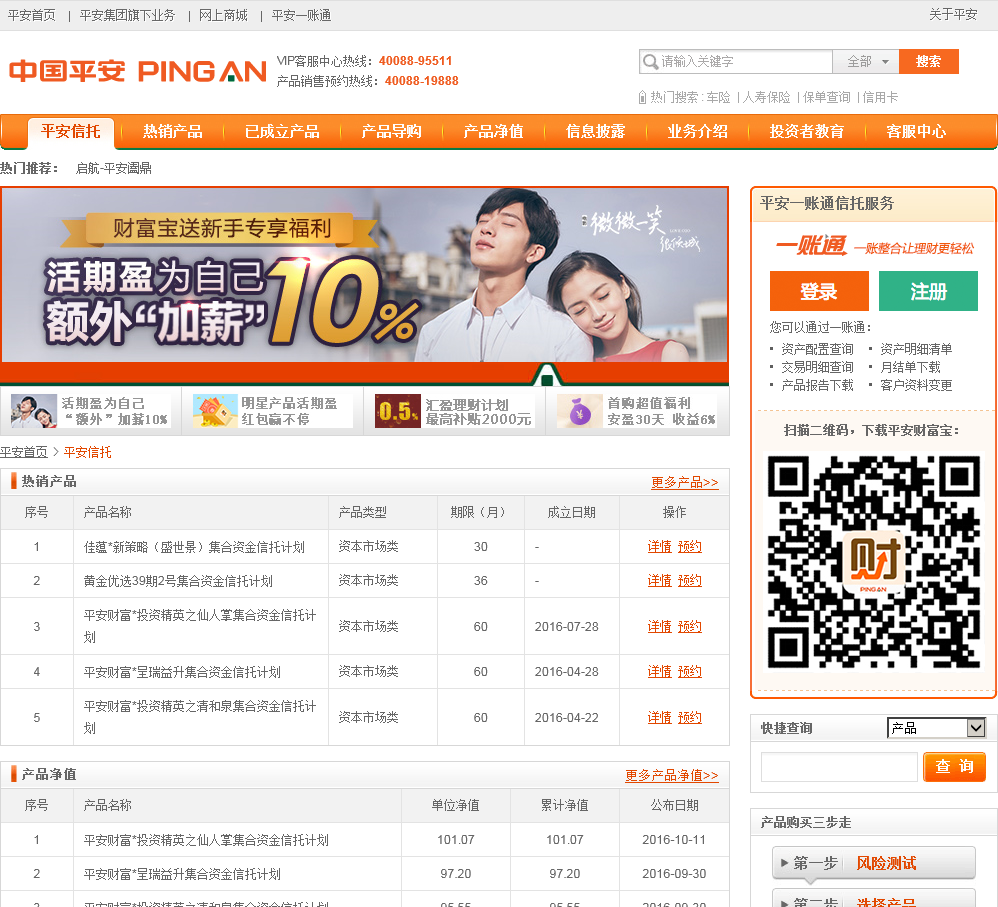Screen dimensions: 998x907
Task: Click 交易明细查询 item
Action: click(x=817, y=367)
